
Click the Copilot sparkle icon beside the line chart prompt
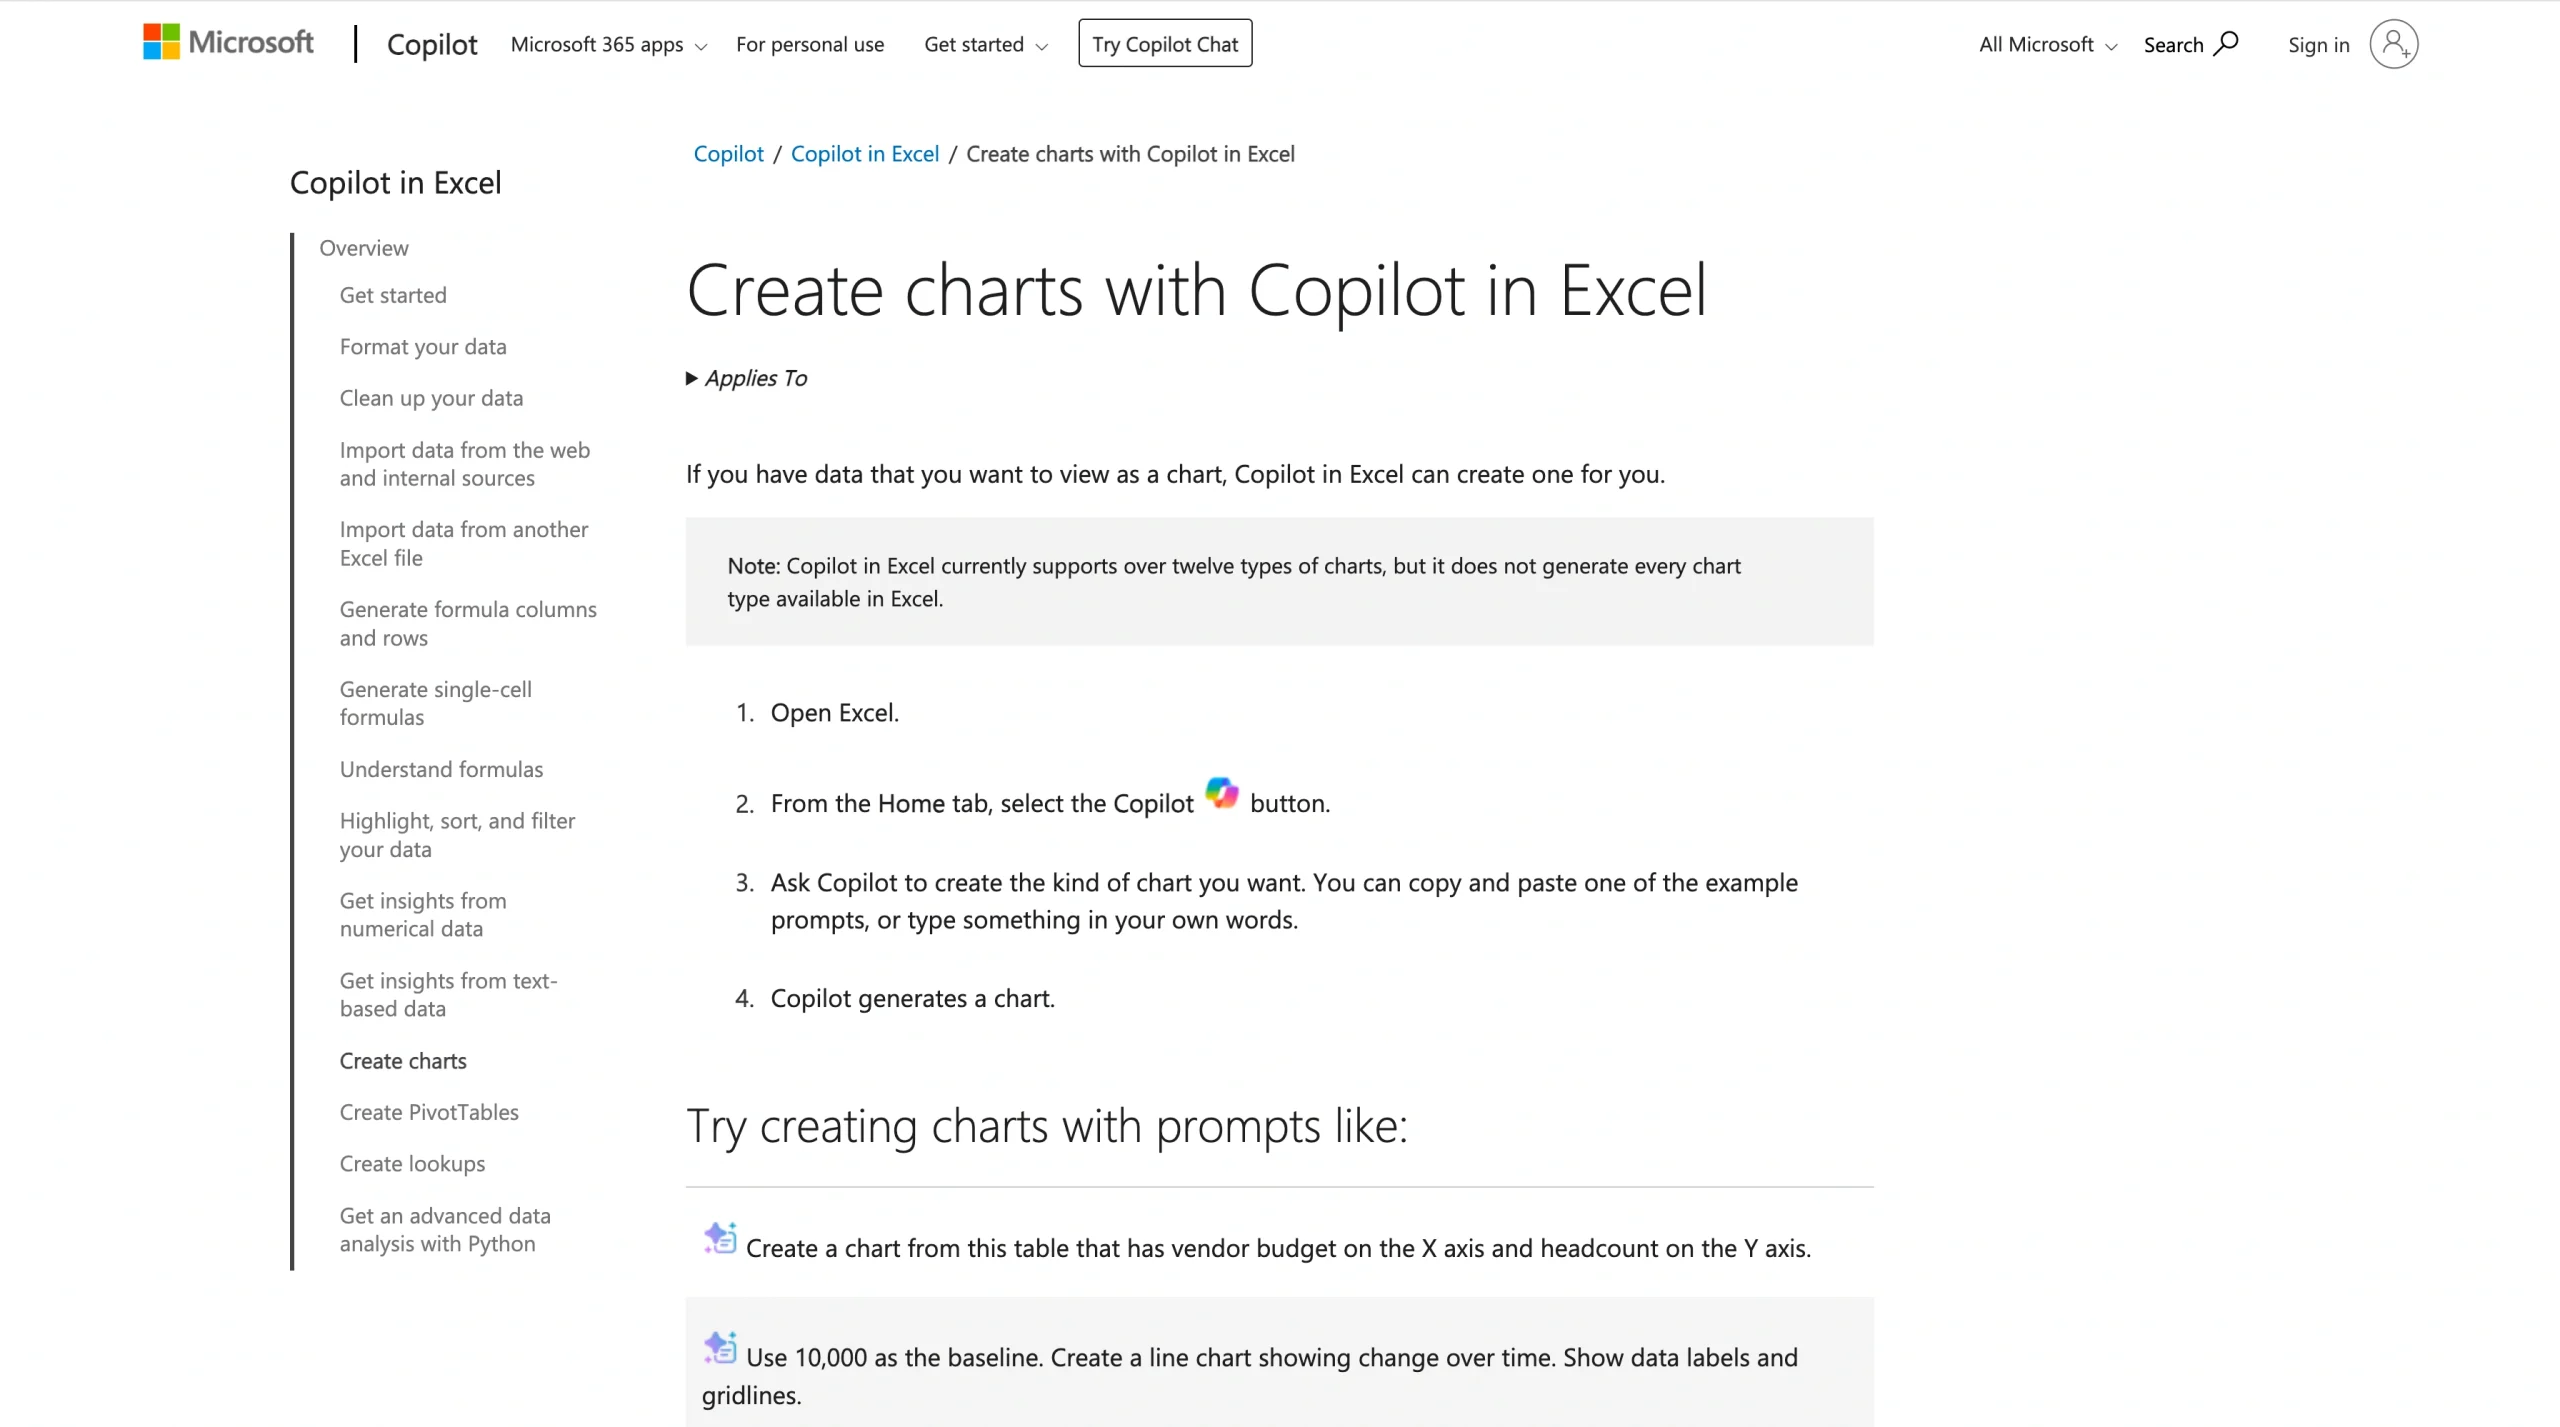pos(718,1346)
